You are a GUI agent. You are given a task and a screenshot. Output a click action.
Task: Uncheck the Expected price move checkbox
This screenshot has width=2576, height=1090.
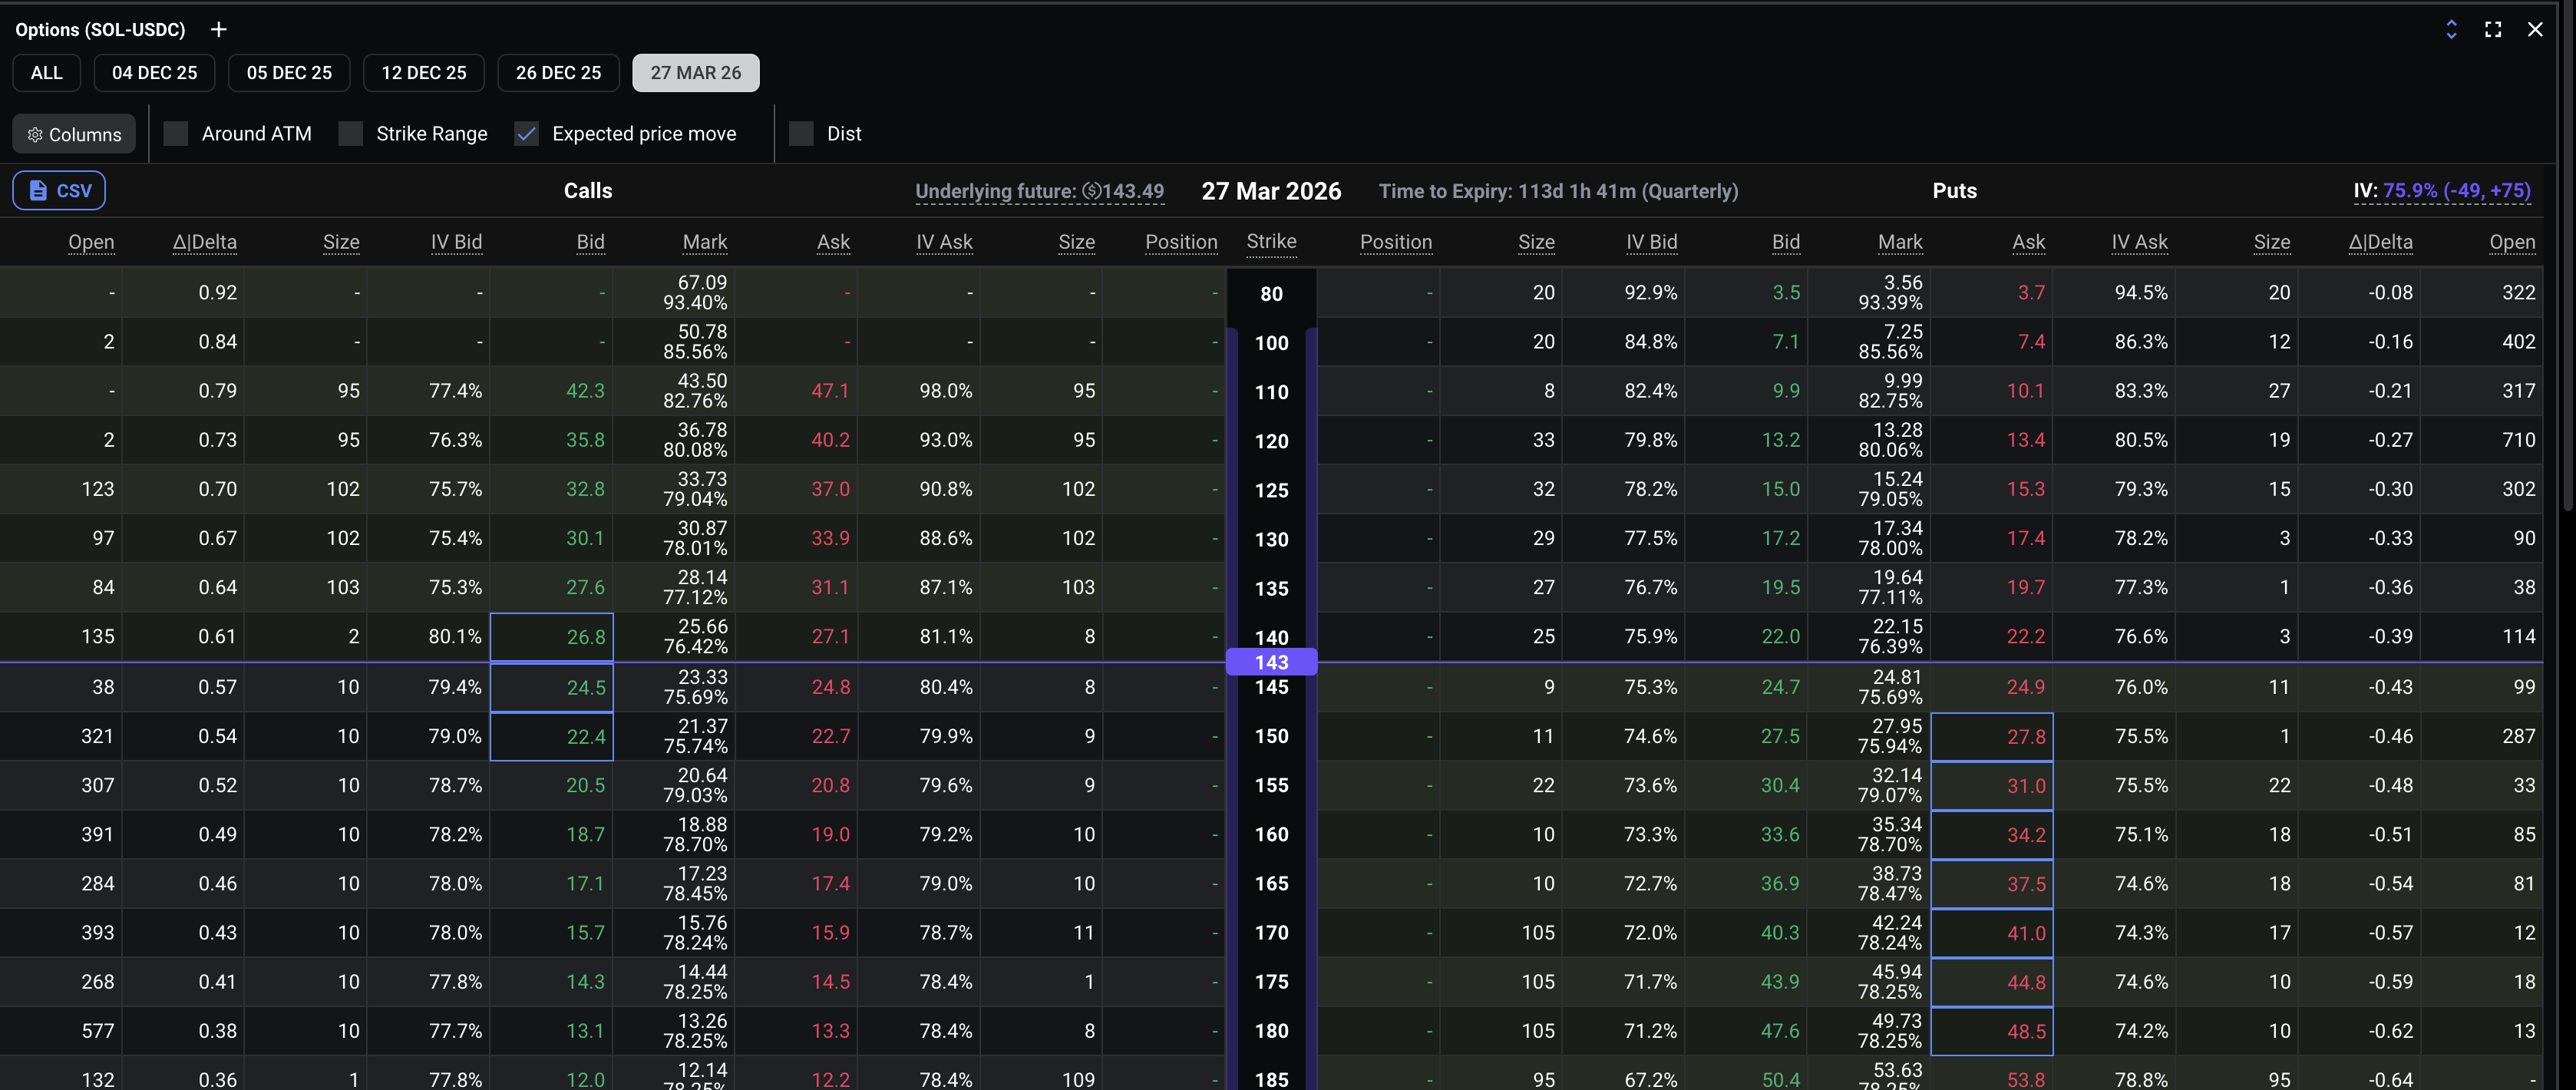click(x=527, y=134)
